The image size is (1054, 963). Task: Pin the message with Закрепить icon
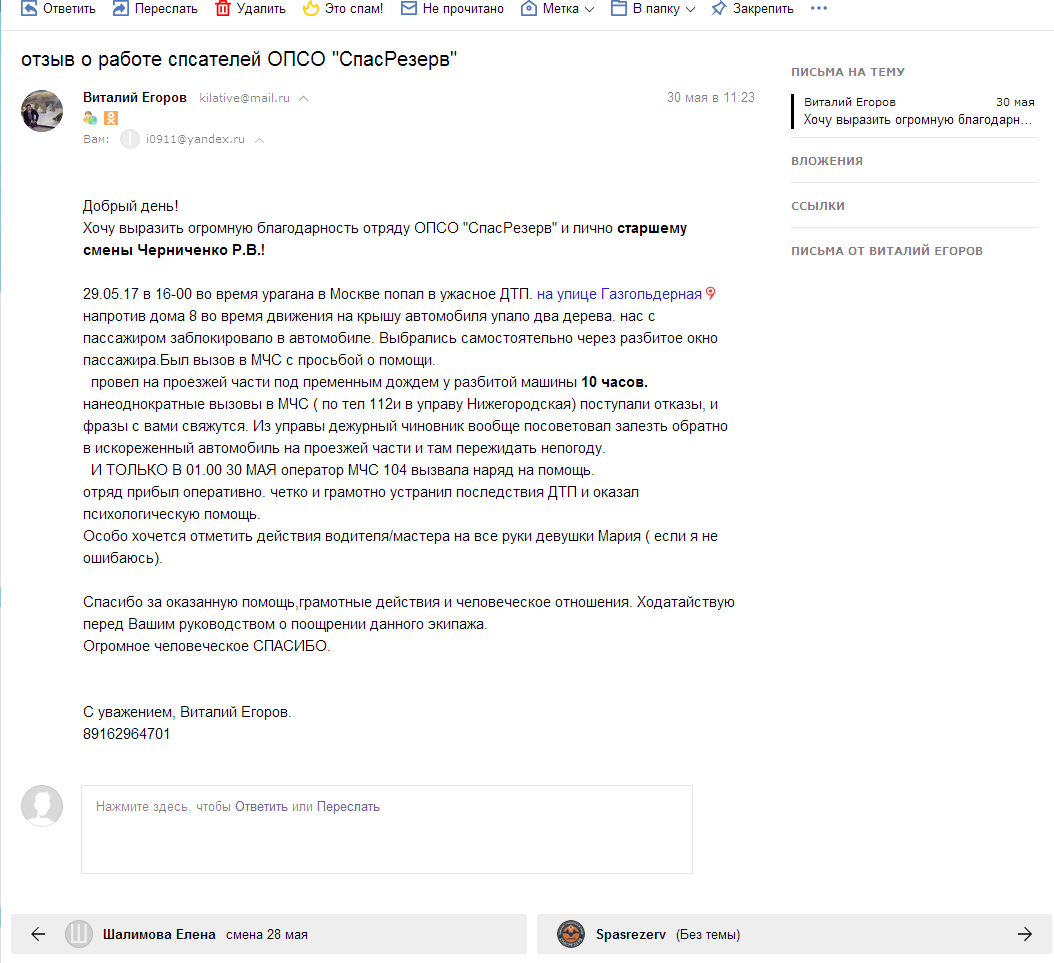tap(718, 9)
